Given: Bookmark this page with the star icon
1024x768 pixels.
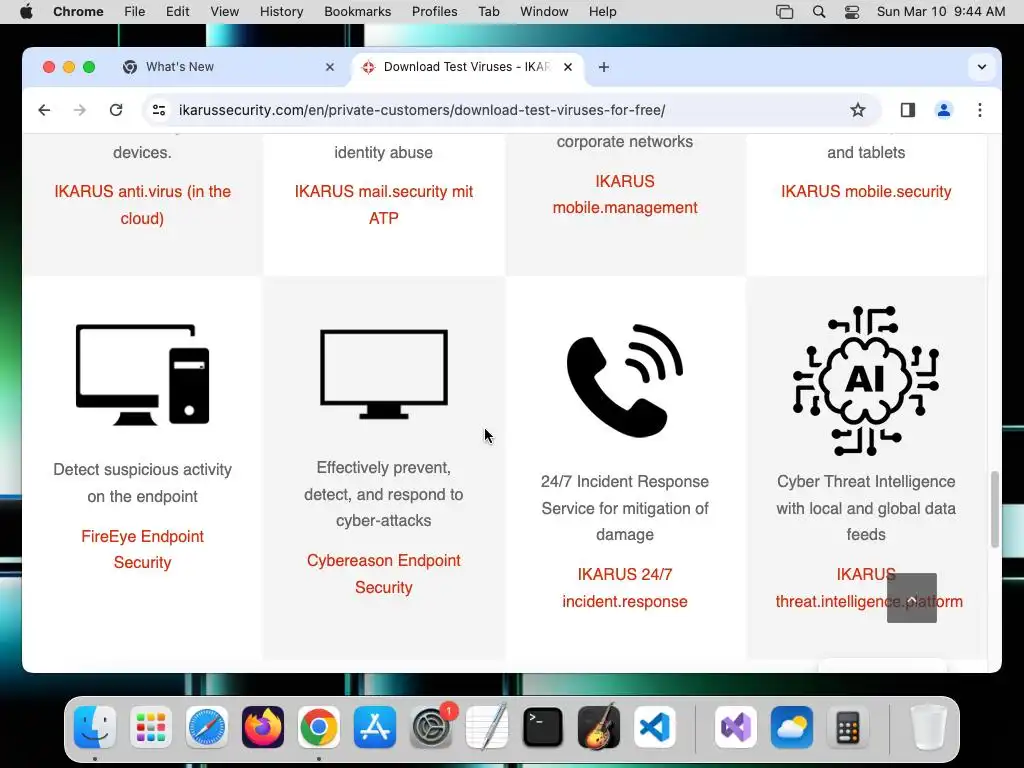Looking at the screenshot, I should pyautogui.click(x=857, y=110).
